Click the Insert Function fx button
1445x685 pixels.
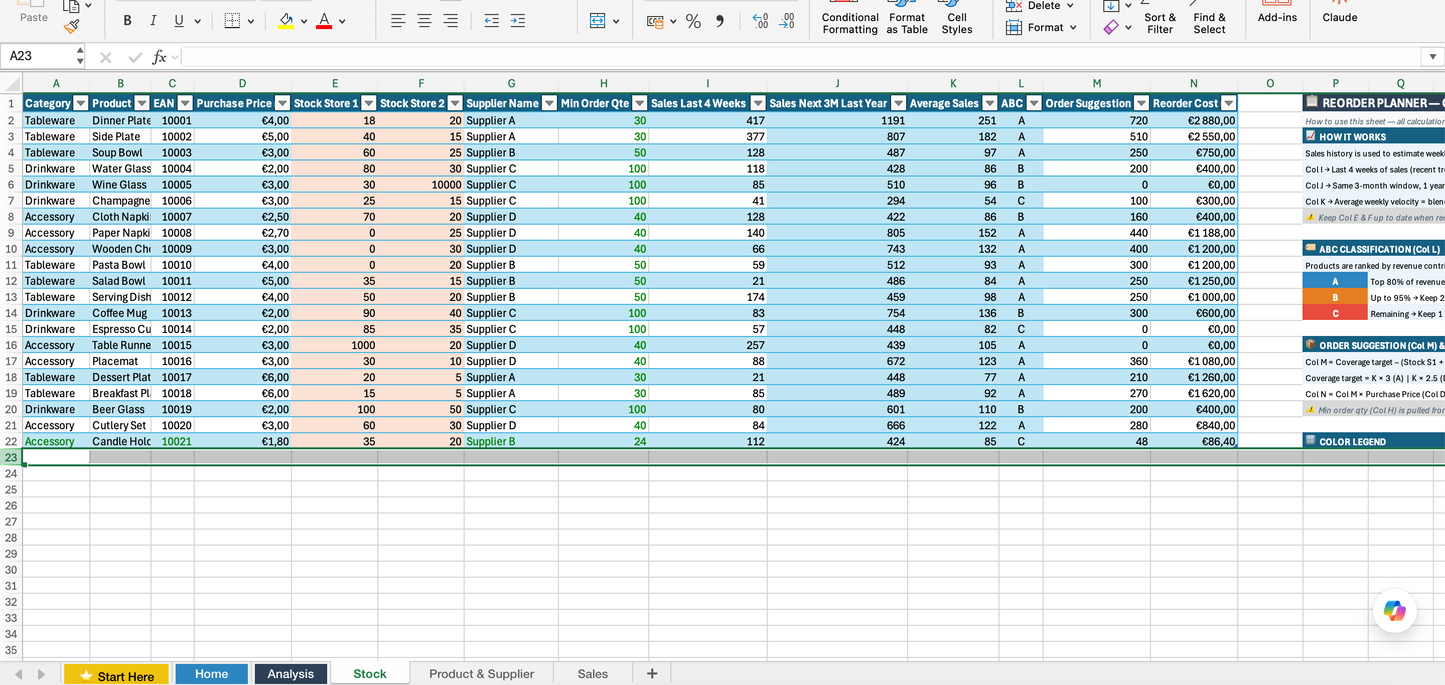[159, 57]
